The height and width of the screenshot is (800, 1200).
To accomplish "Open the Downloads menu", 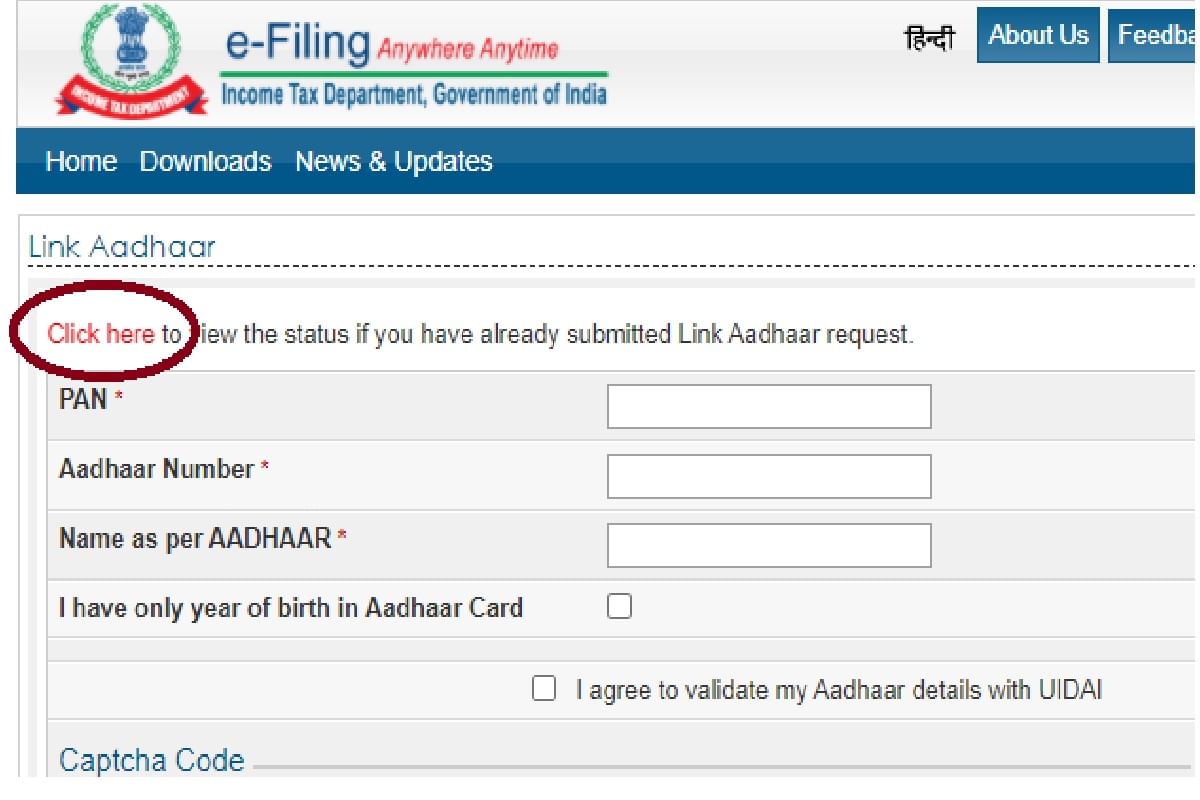I will tap(206, 161).
